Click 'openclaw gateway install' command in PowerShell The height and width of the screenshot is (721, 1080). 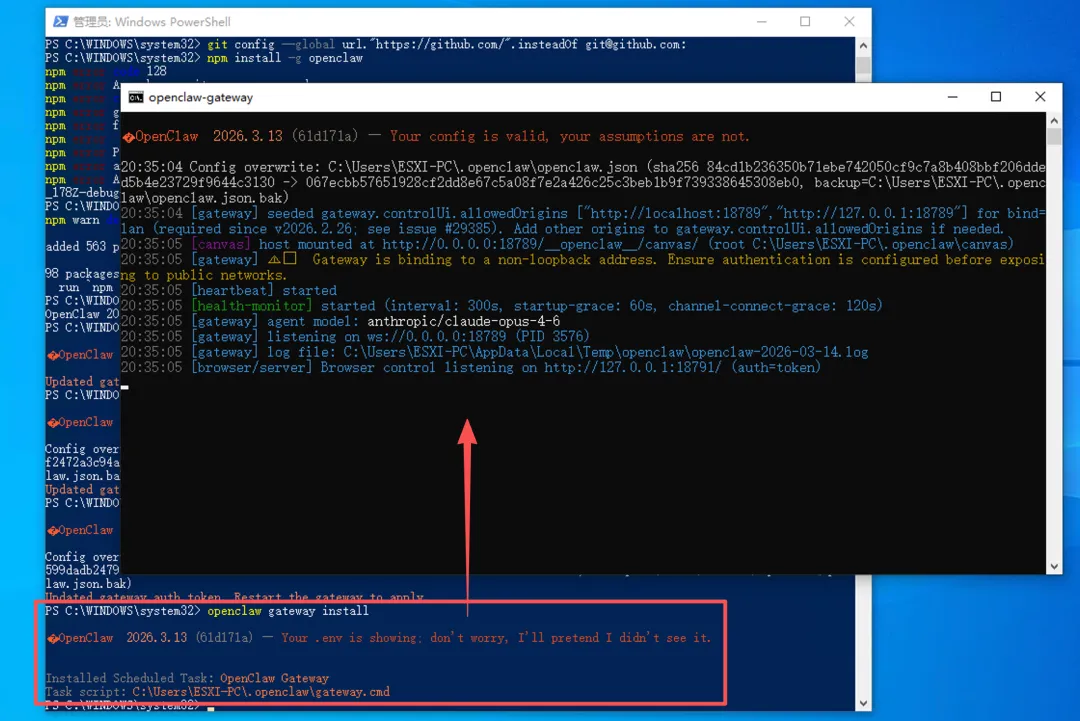tap(288, 611)
